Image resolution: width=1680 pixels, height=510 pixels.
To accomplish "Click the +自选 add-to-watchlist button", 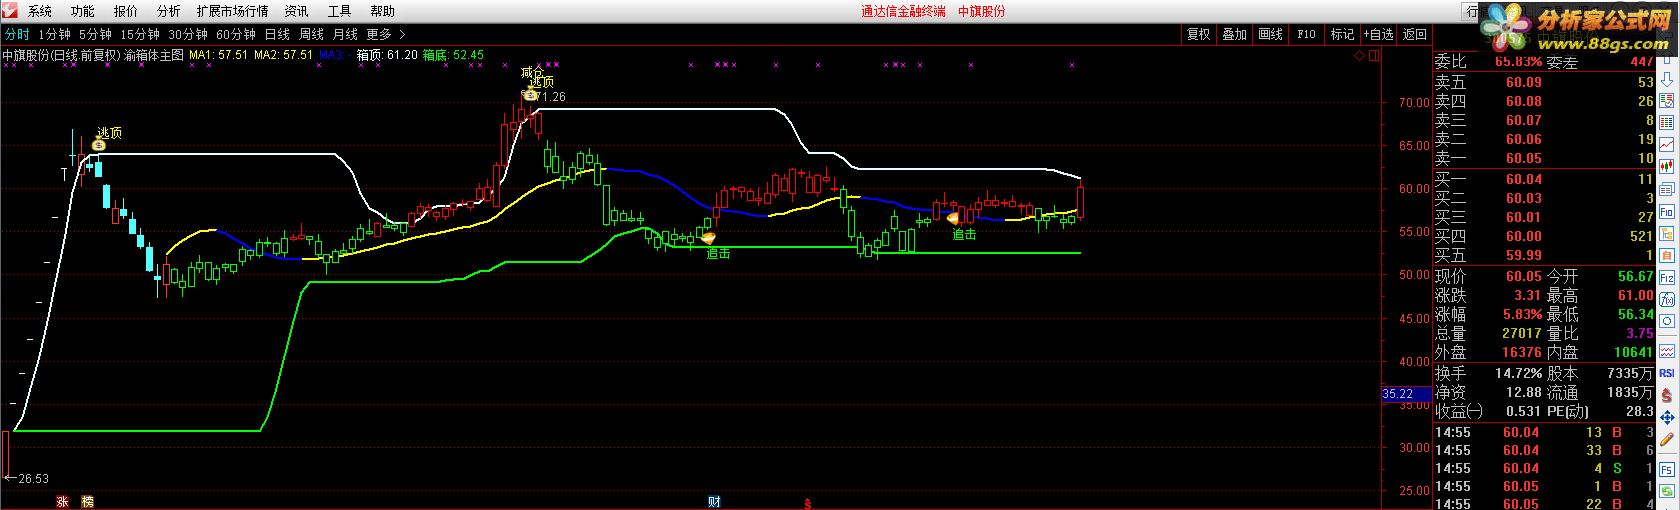I will 1378,34.
